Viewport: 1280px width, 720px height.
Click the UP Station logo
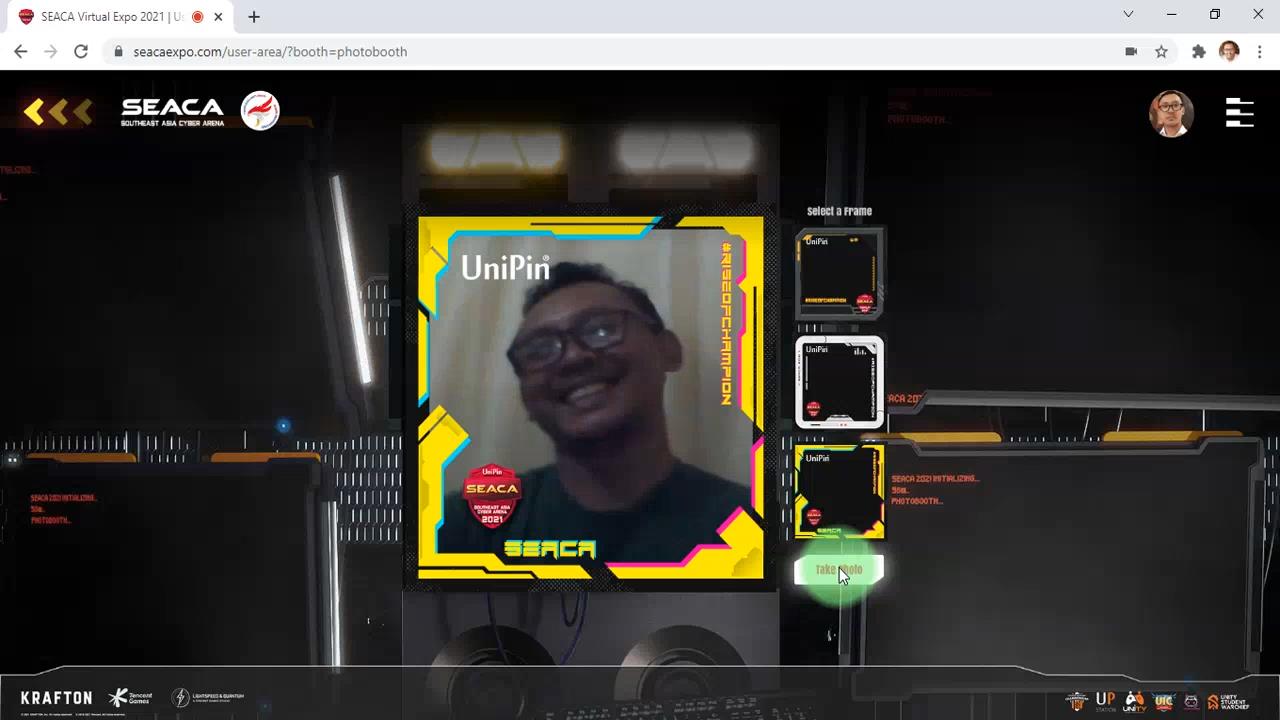pyautogui.click(x=1105, y=702)
